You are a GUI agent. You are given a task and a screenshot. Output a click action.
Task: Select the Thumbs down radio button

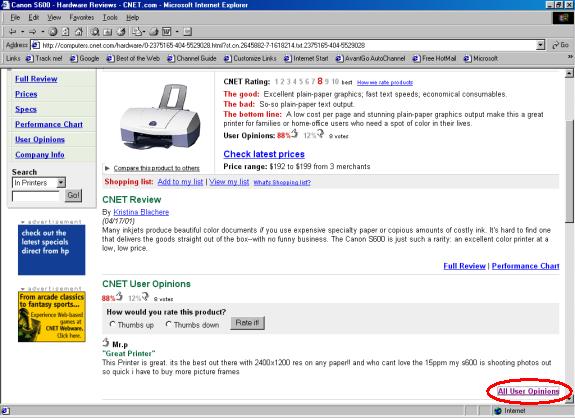169,324
